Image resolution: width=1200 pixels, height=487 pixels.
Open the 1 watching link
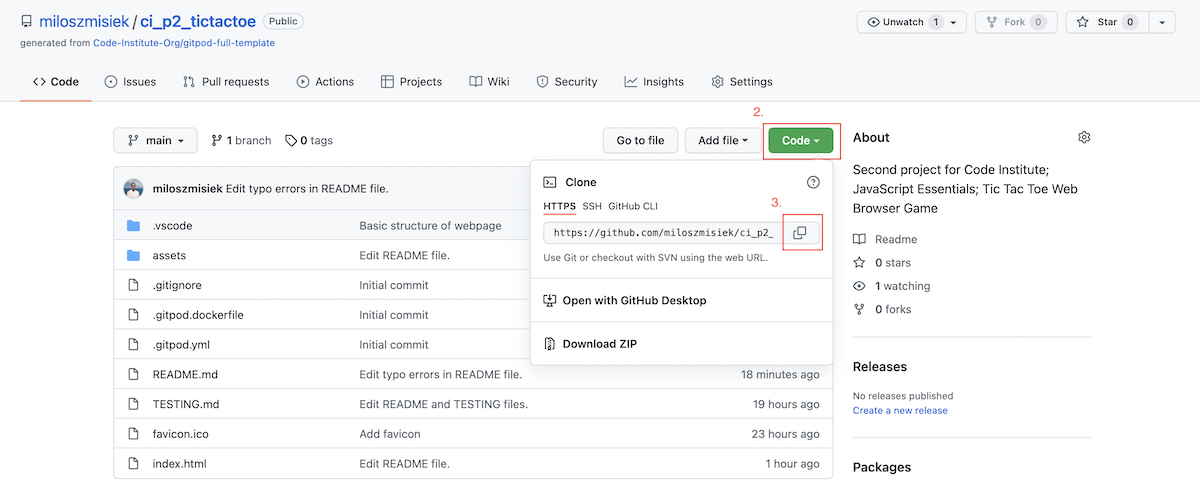[x=891, y=286]
